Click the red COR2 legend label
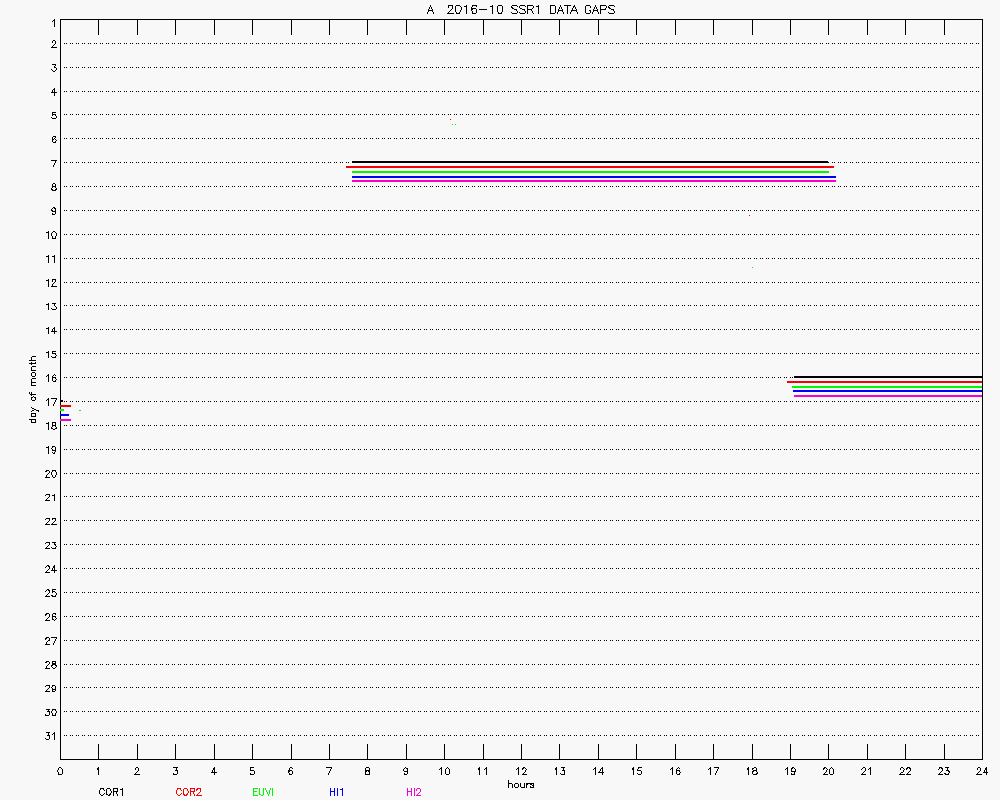Image resolution: width=1000 pixels, height=800 pixels. point(188,792)
